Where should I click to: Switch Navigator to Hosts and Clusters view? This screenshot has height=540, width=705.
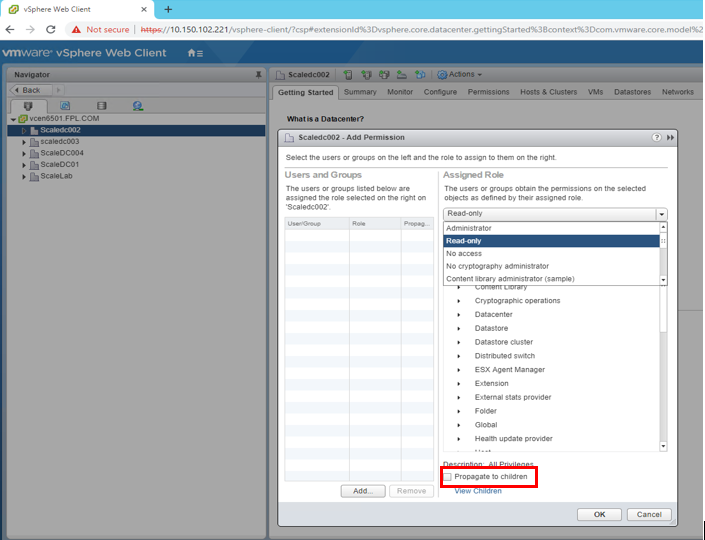28,106
